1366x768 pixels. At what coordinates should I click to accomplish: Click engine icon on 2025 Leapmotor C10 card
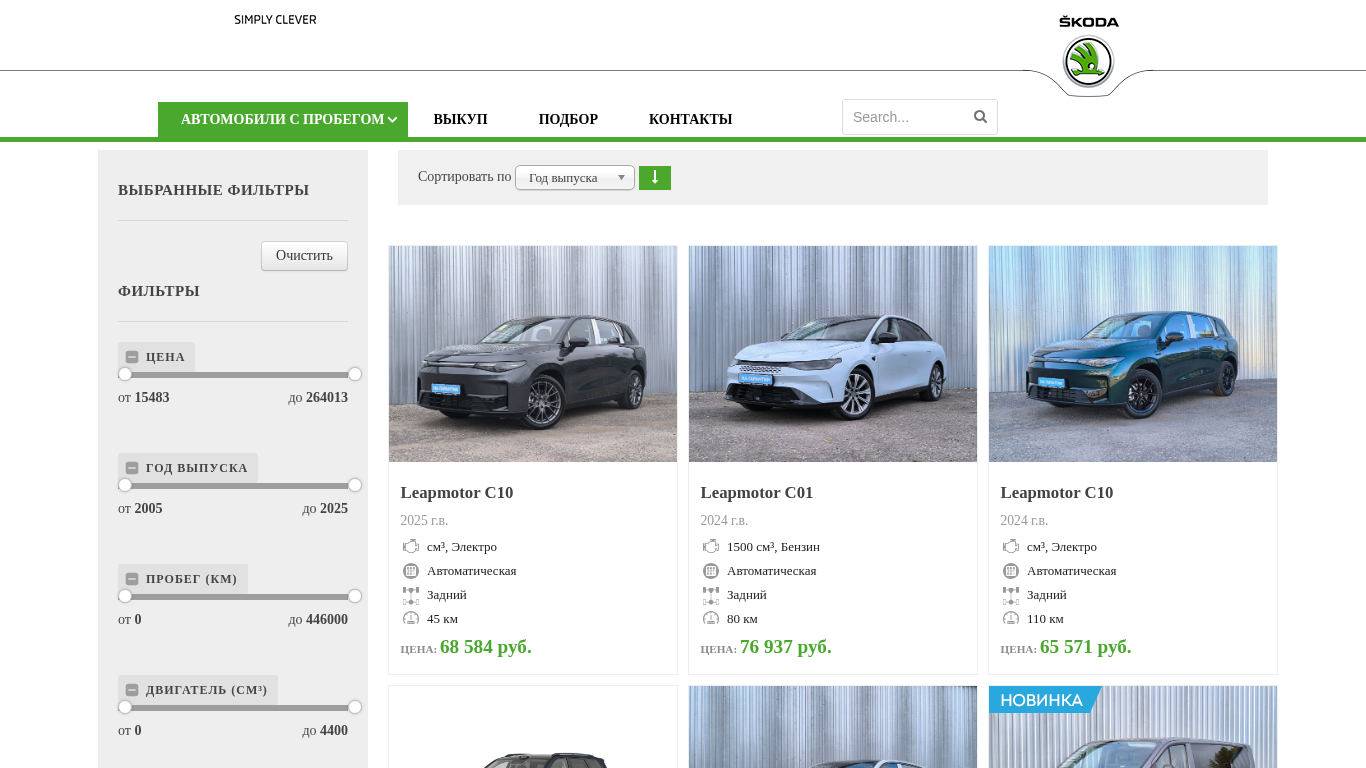click(x=411, y=546)
